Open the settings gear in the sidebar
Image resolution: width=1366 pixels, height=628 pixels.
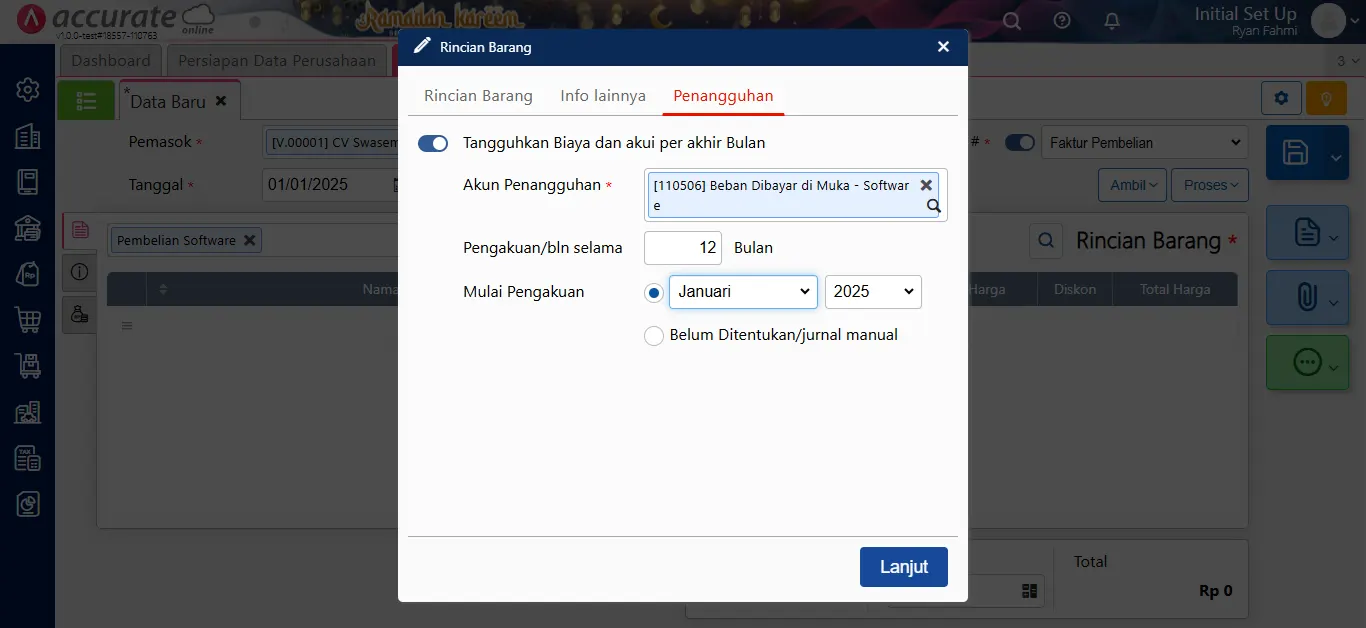point(27,89)
